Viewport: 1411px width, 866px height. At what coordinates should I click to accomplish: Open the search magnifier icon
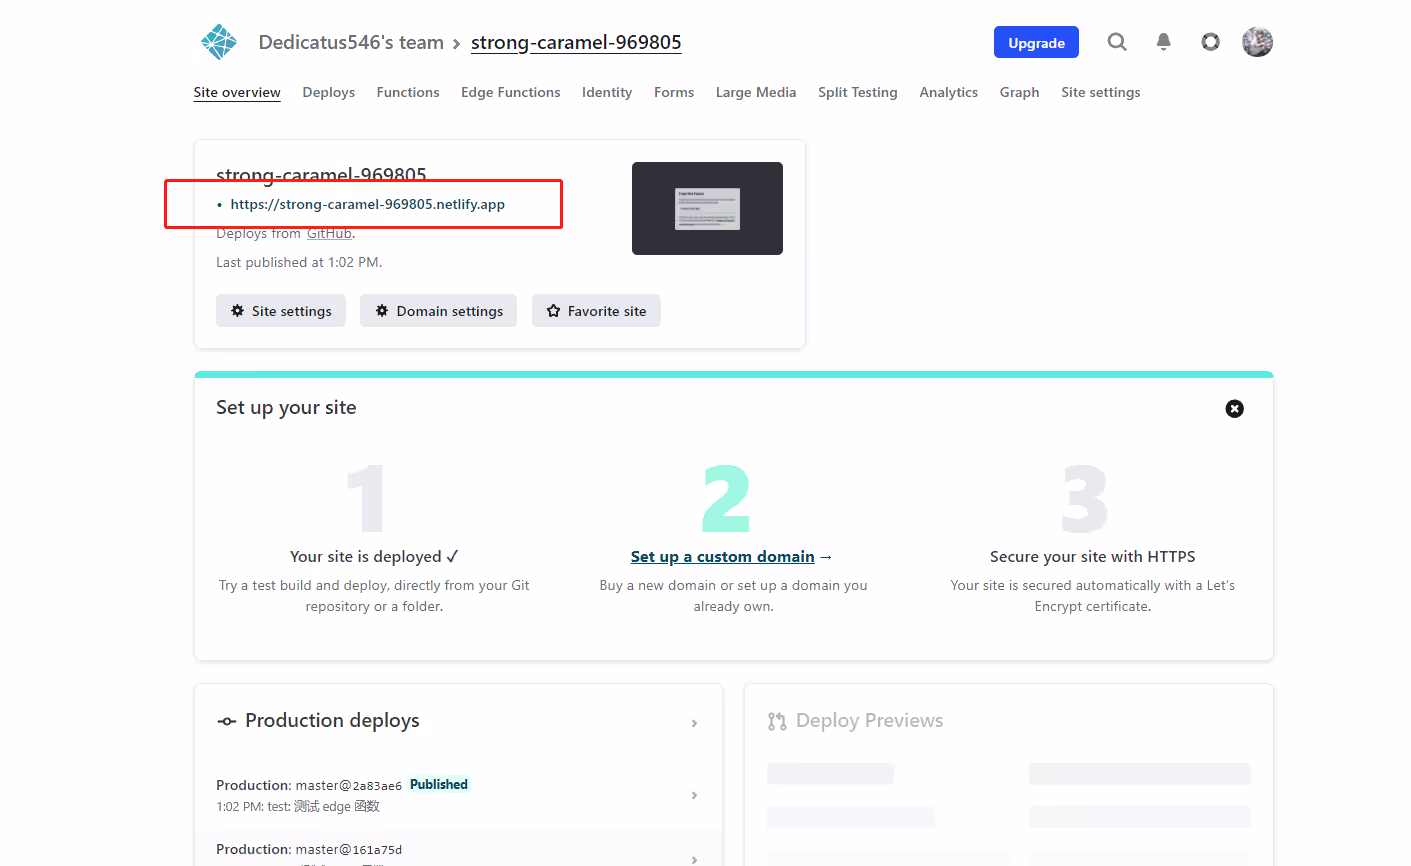(1117, 42)
